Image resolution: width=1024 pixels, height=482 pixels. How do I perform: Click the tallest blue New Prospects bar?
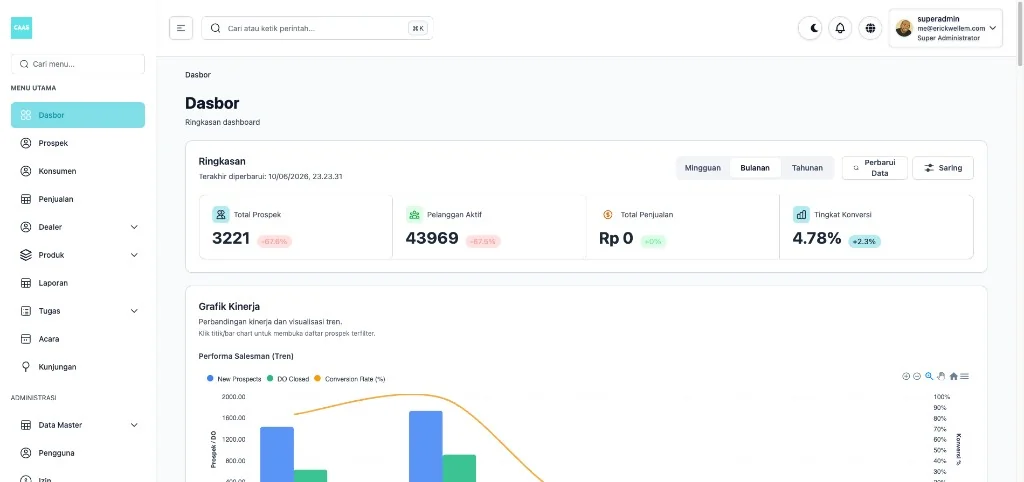[426, 447]
